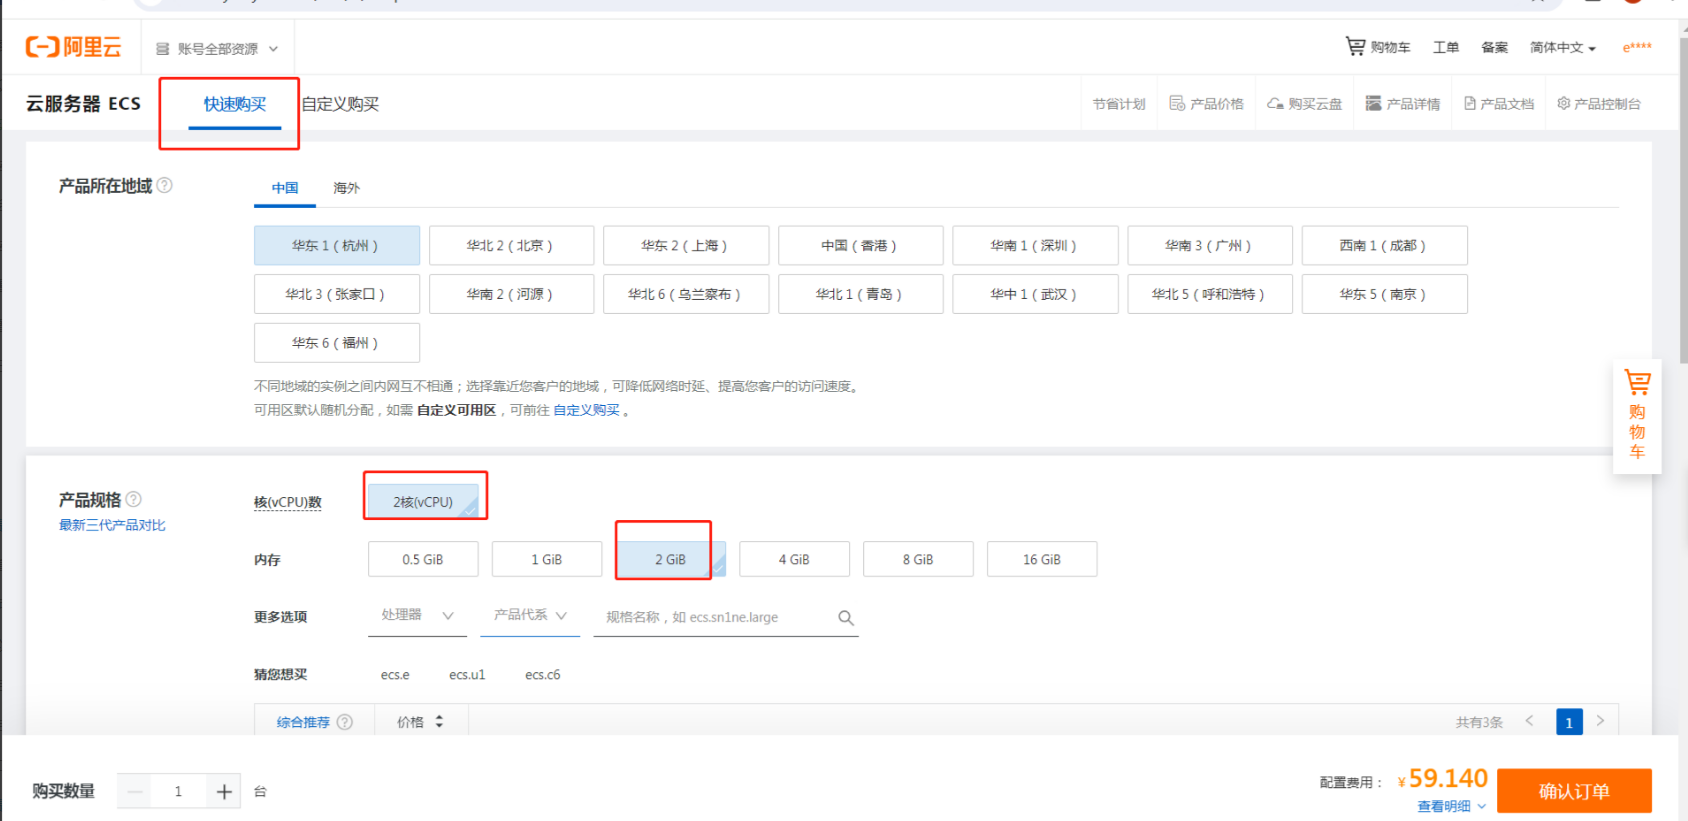Choose 2 GiB memory
Viewport: 1688px width, 821px height.
671,559
